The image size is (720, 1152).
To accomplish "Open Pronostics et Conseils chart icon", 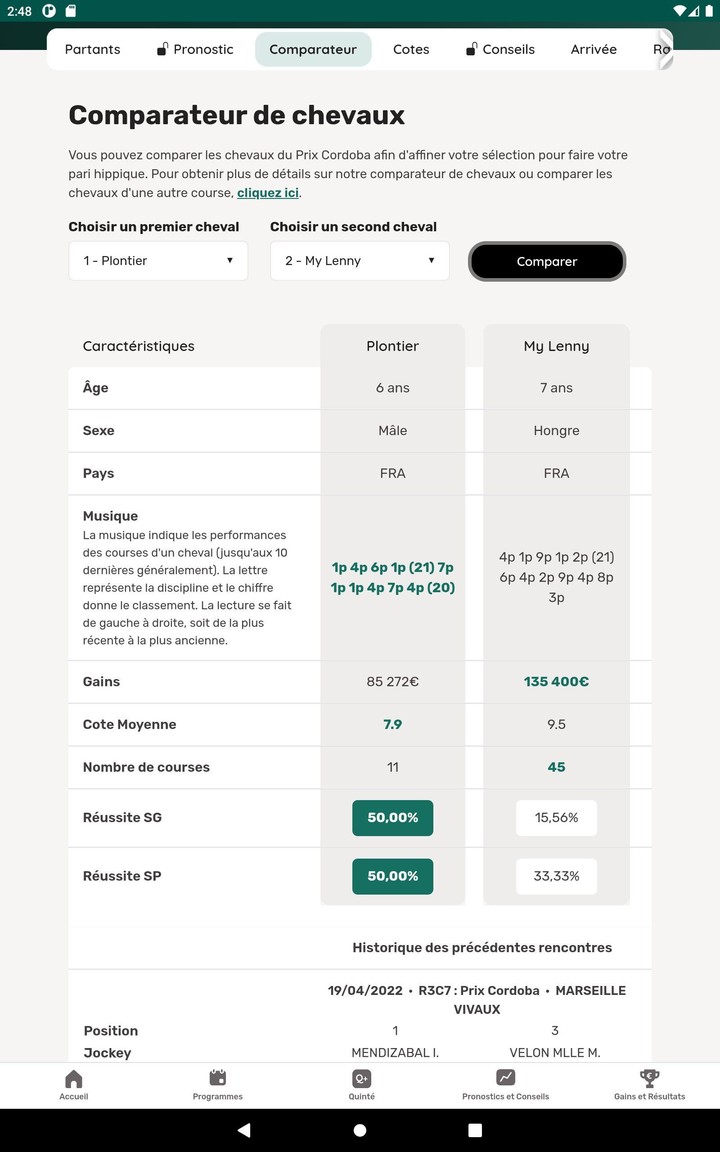I will click(x=505, y=1078).
